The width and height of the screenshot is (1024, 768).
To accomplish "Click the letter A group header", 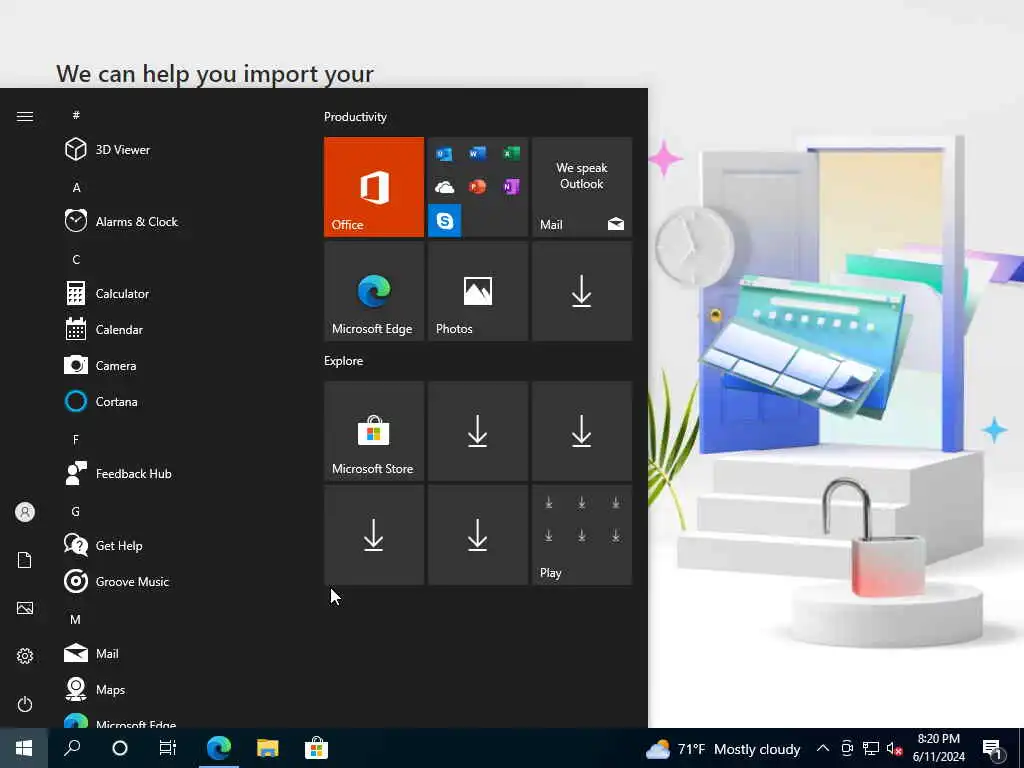I will [x=76, y=187].
